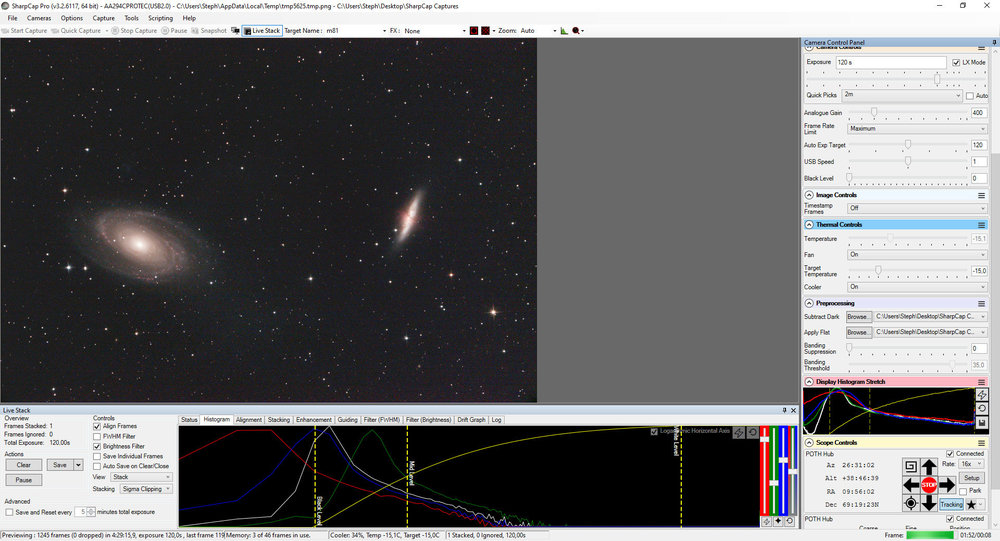Screen dimensions: 1000x541
Task: Enable the FWHM Filter checkbox
Action: [97, 436]
